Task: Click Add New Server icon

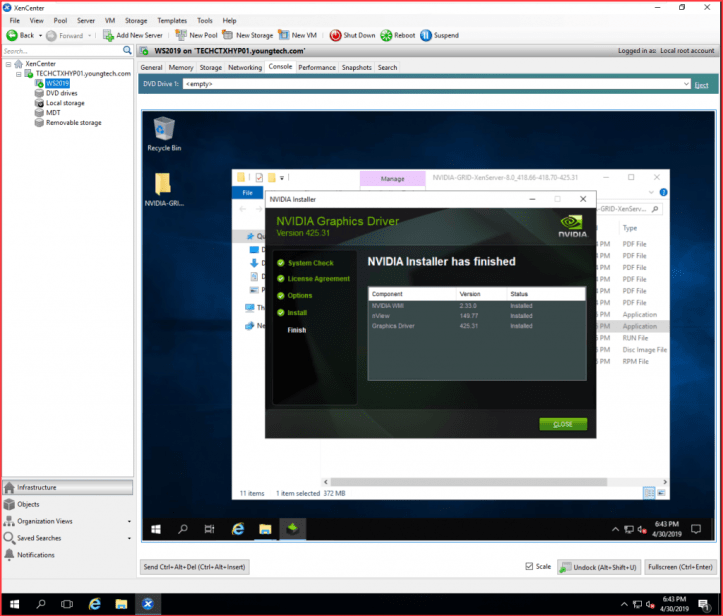Action: coord(108,36)
